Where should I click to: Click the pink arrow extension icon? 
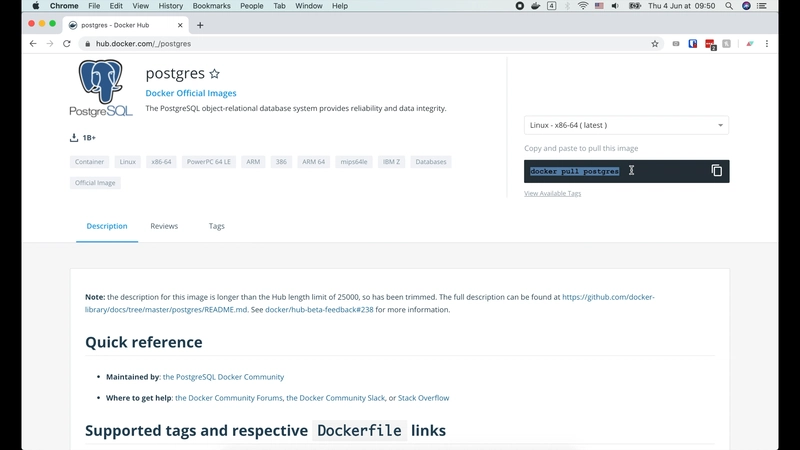pyautogui.click(x=749, y=44)
